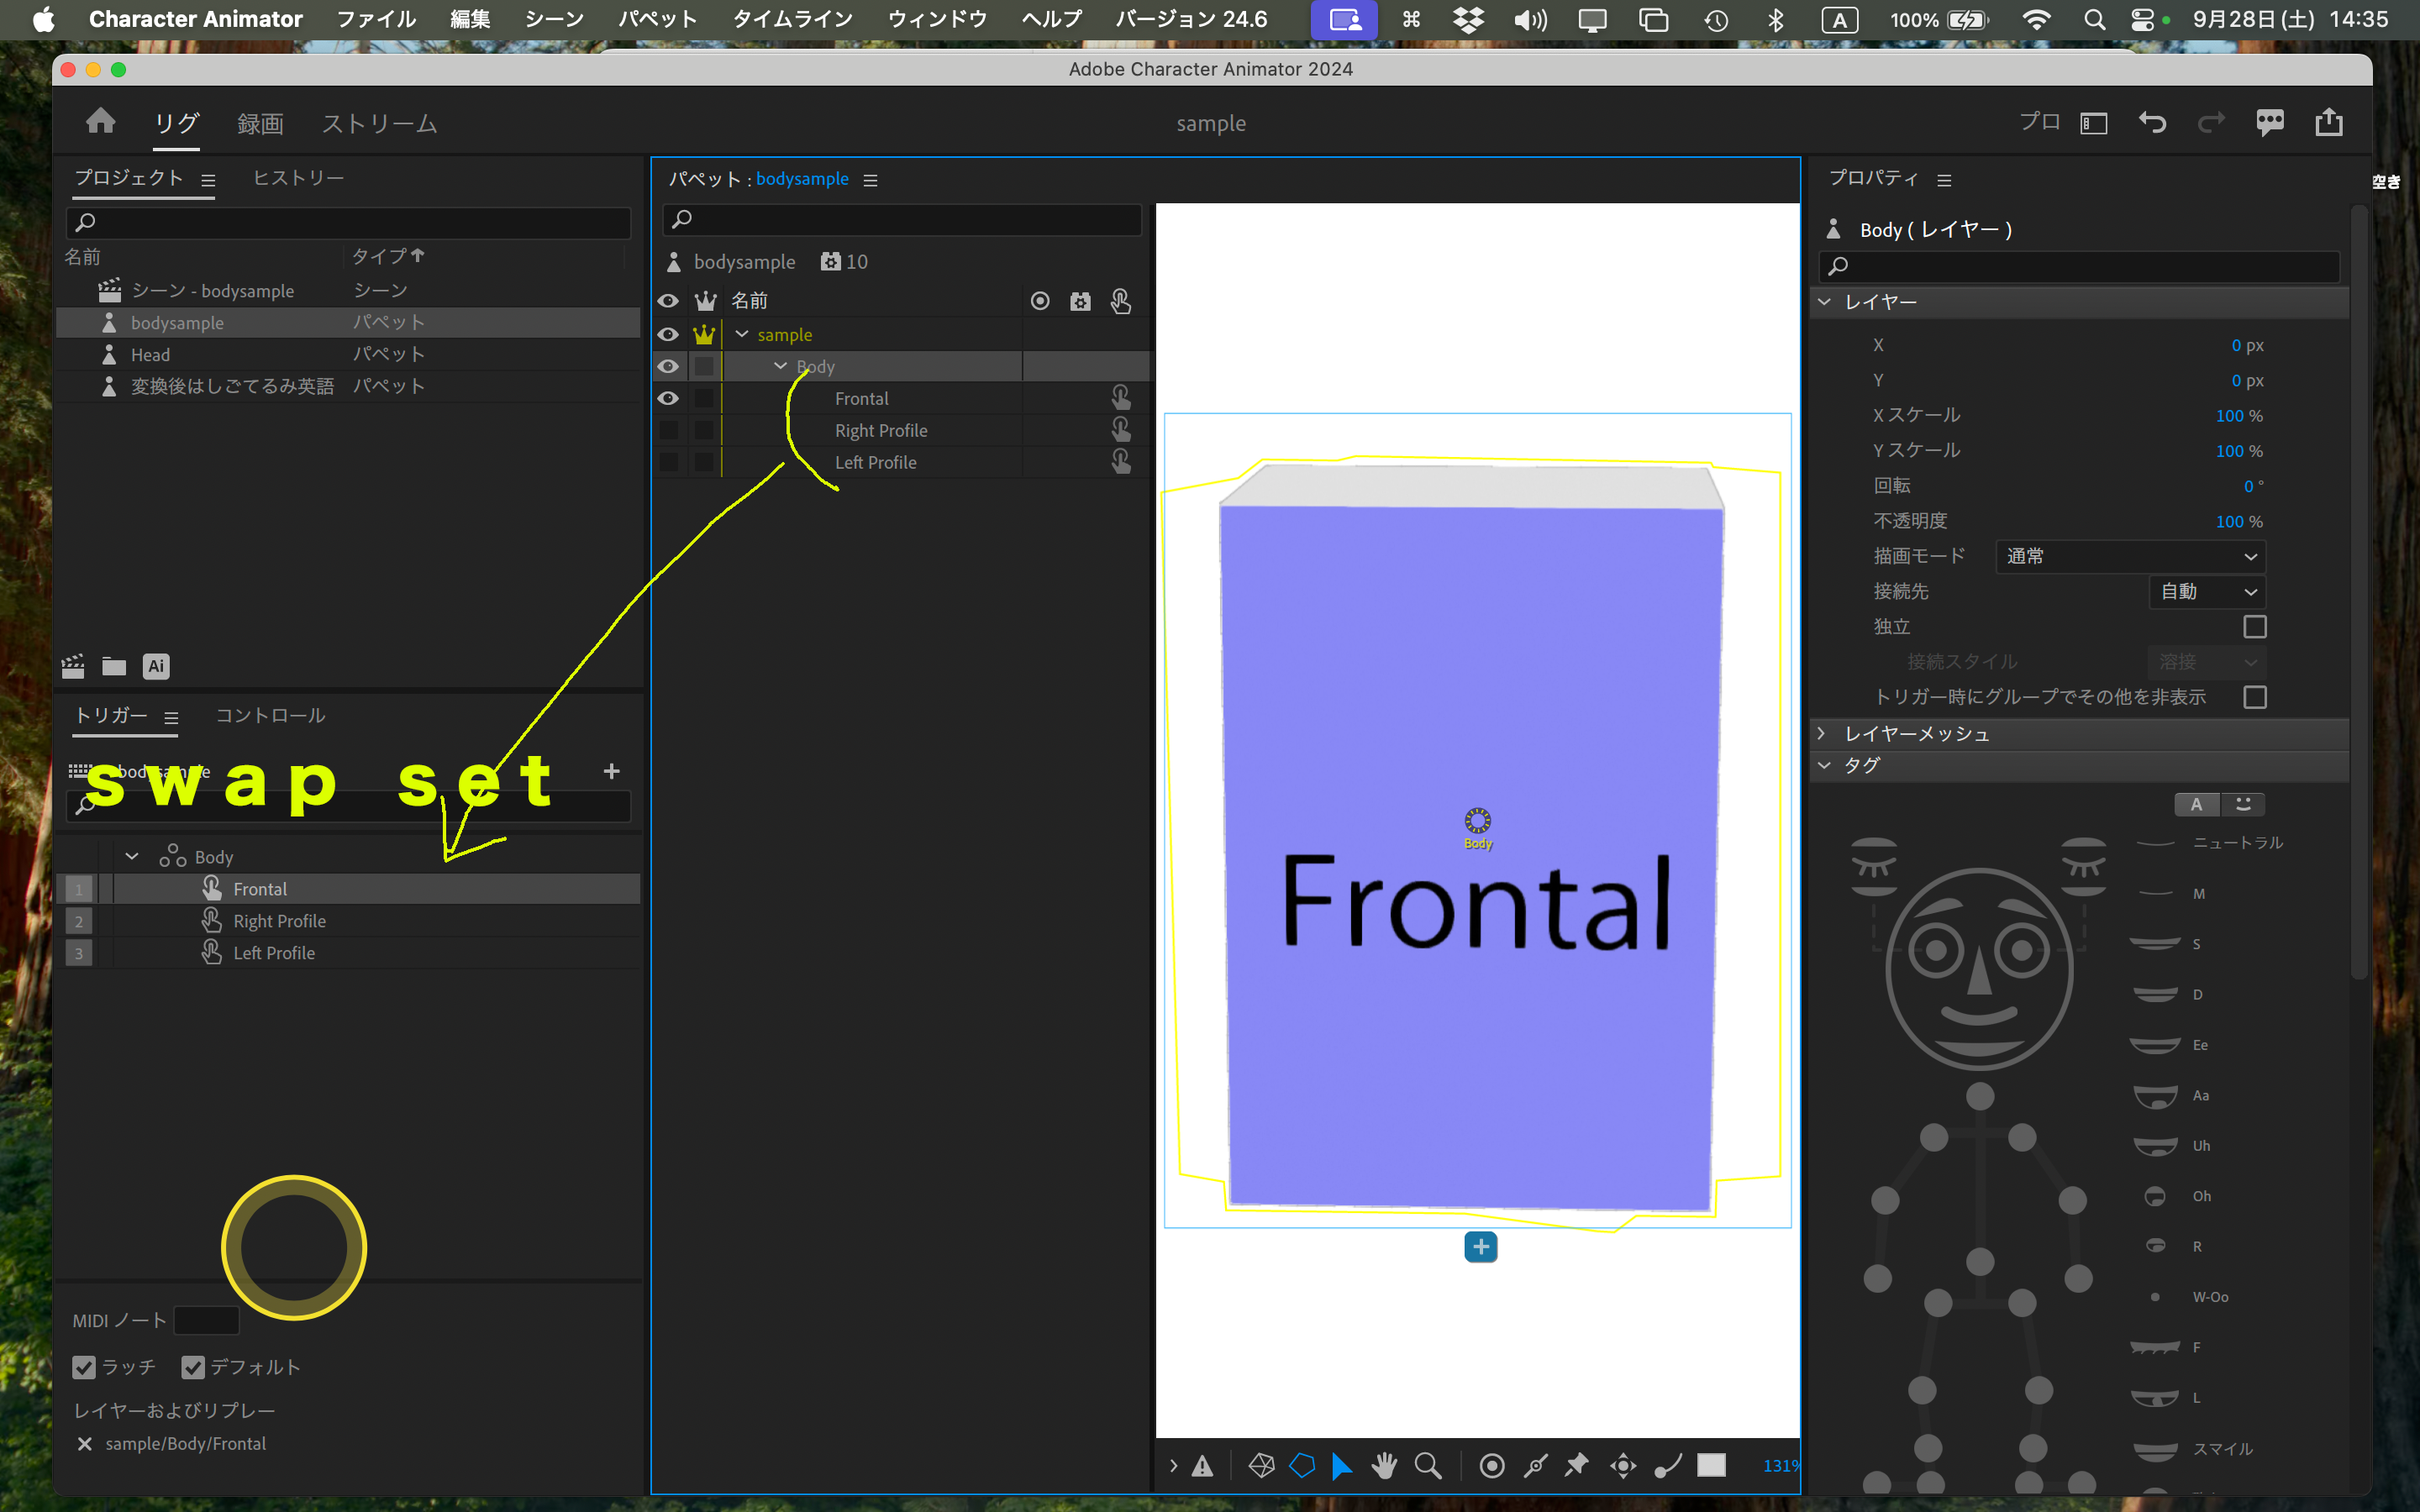Open the 接続先 dropdown set to 自動
2420x1512 pixels.
click(2206, 591)
